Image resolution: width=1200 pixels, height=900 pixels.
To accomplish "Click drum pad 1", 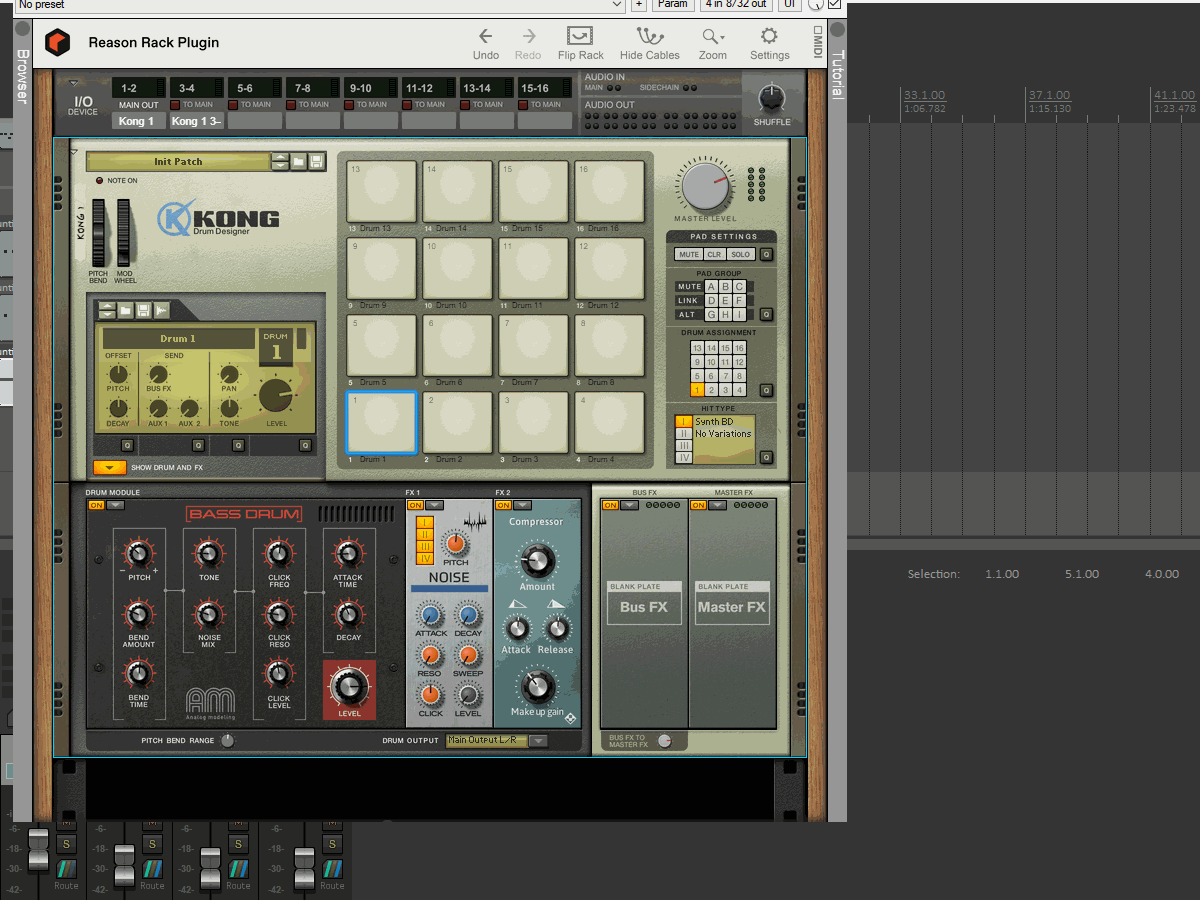I will [x=381, y=422].
